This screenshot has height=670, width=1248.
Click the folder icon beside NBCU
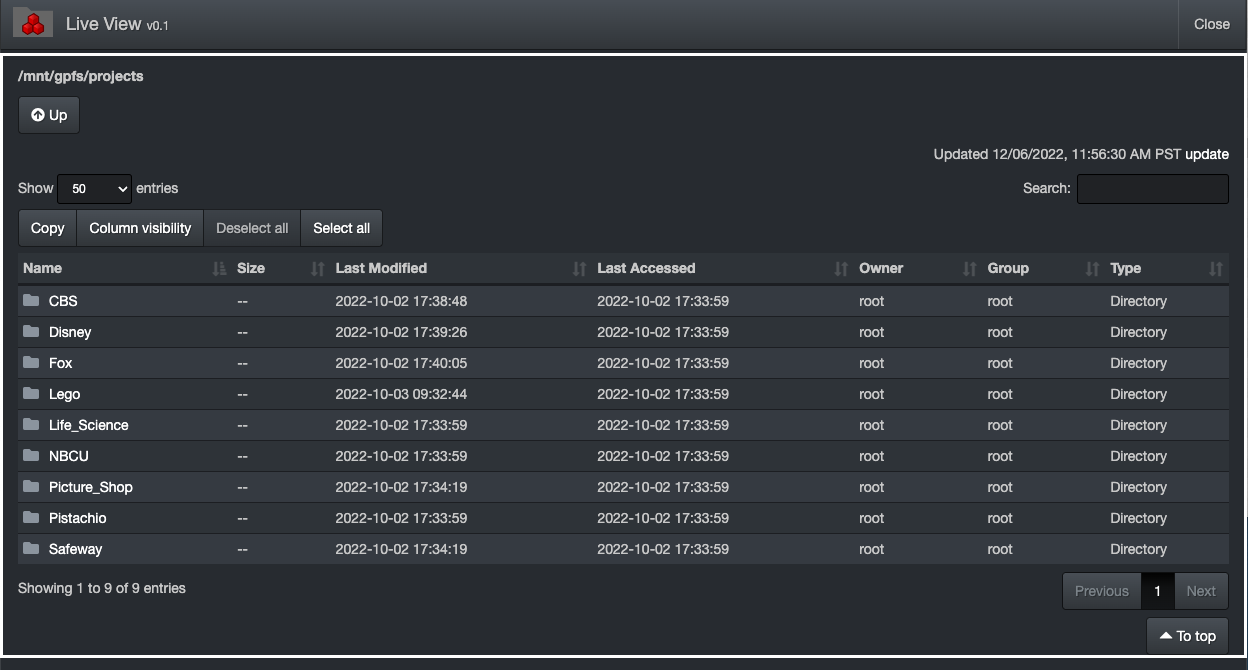31,455
